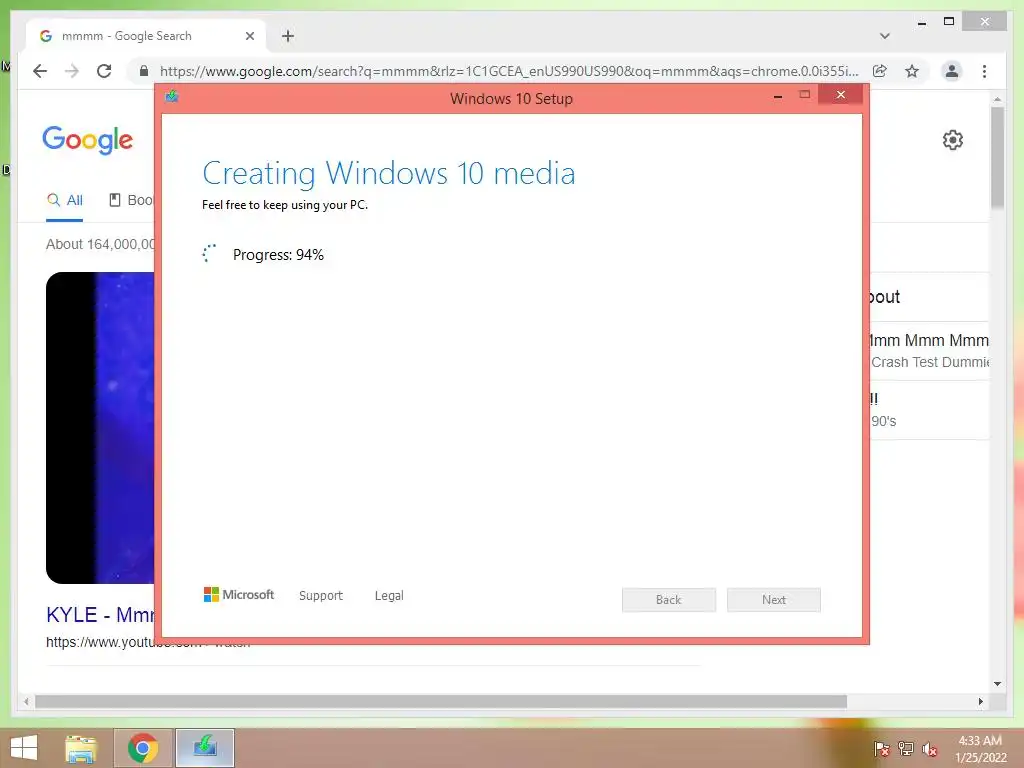Click the Microsoft logo in Setup
Image resolution: width=1024 pixels, height=768 pixels.
[239, 594]
